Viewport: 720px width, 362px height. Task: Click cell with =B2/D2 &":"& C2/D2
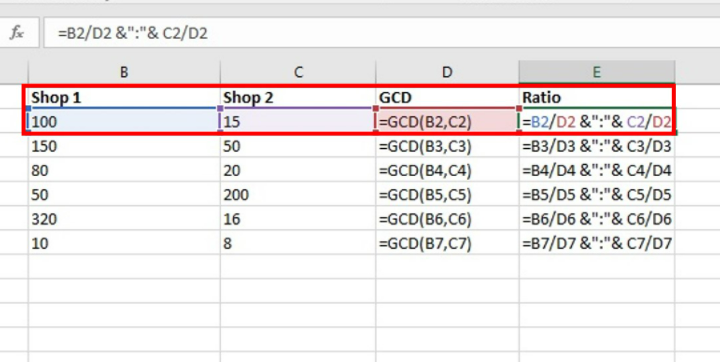(x=597, y=122)
